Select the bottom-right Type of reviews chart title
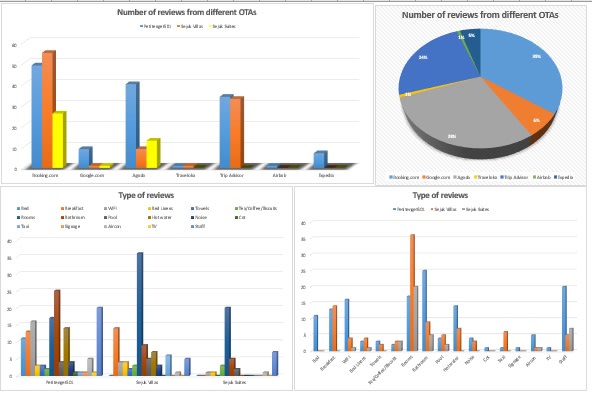The height and width of the screenshot is (396, 592). [440, 195]
